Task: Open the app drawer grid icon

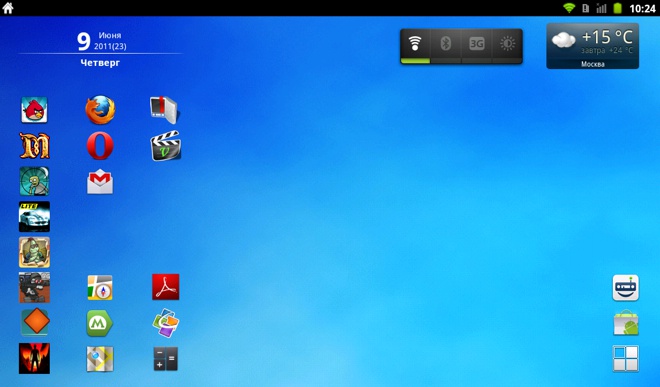Action: click(625, 359)
